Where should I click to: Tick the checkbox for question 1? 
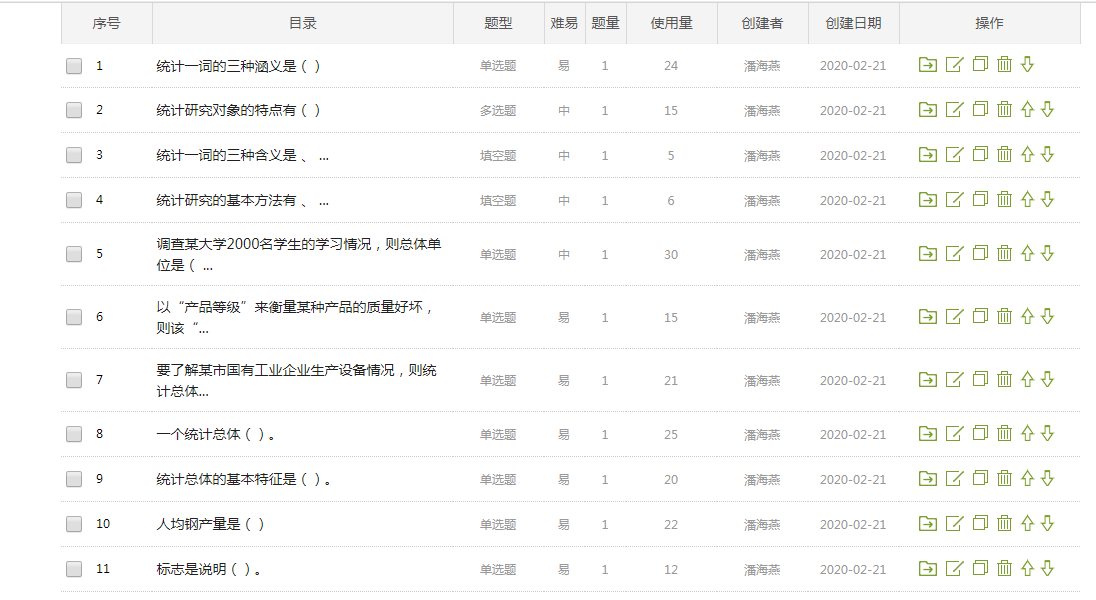tap(74, 66)
